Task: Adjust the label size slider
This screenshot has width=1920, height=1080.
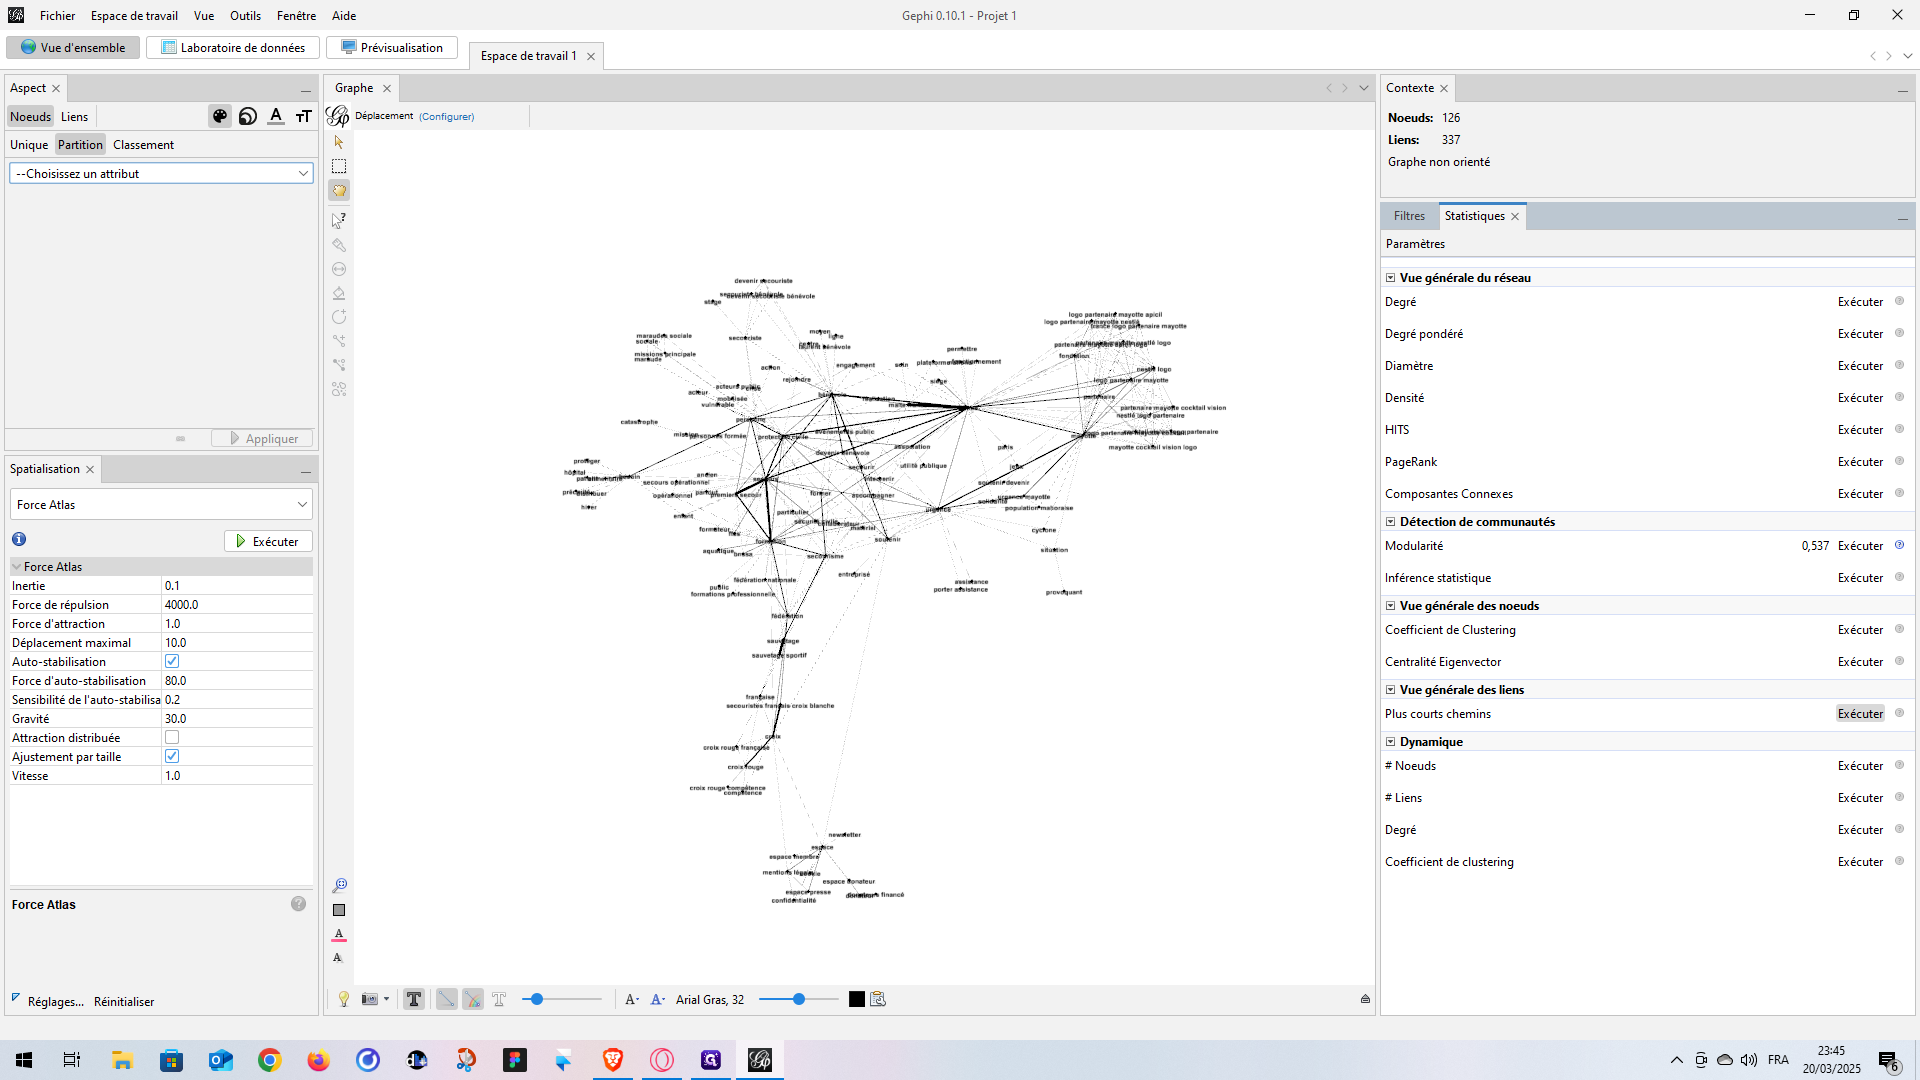Action: point(798,999)
